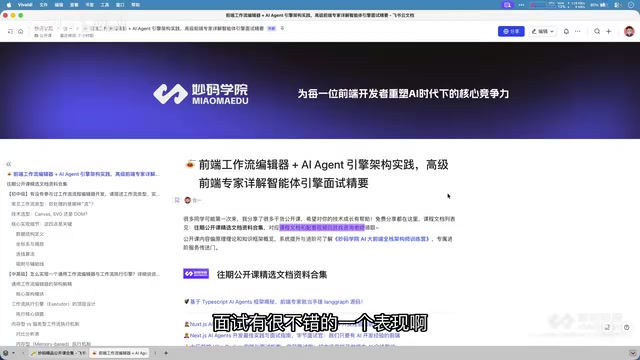Click the author avatar below the document title

click(188, 200)
